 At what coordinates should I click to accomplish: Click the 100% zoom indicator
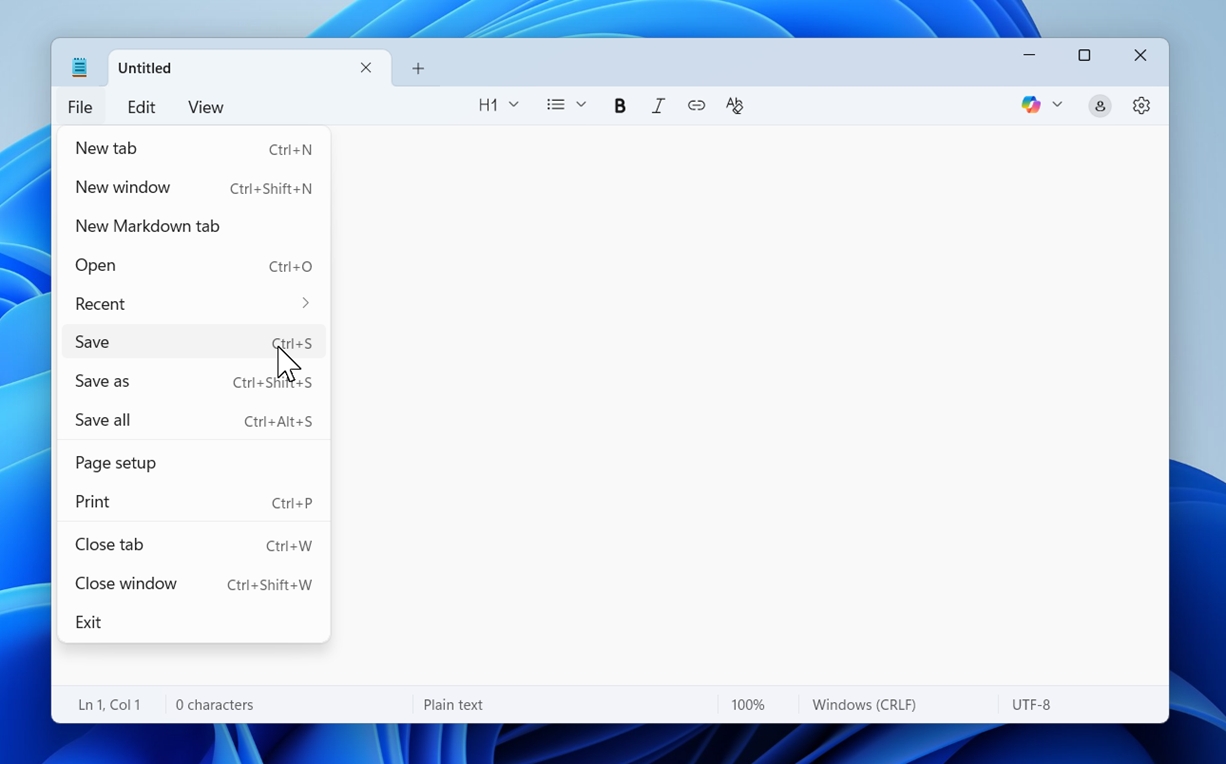(x=747, y=704)
